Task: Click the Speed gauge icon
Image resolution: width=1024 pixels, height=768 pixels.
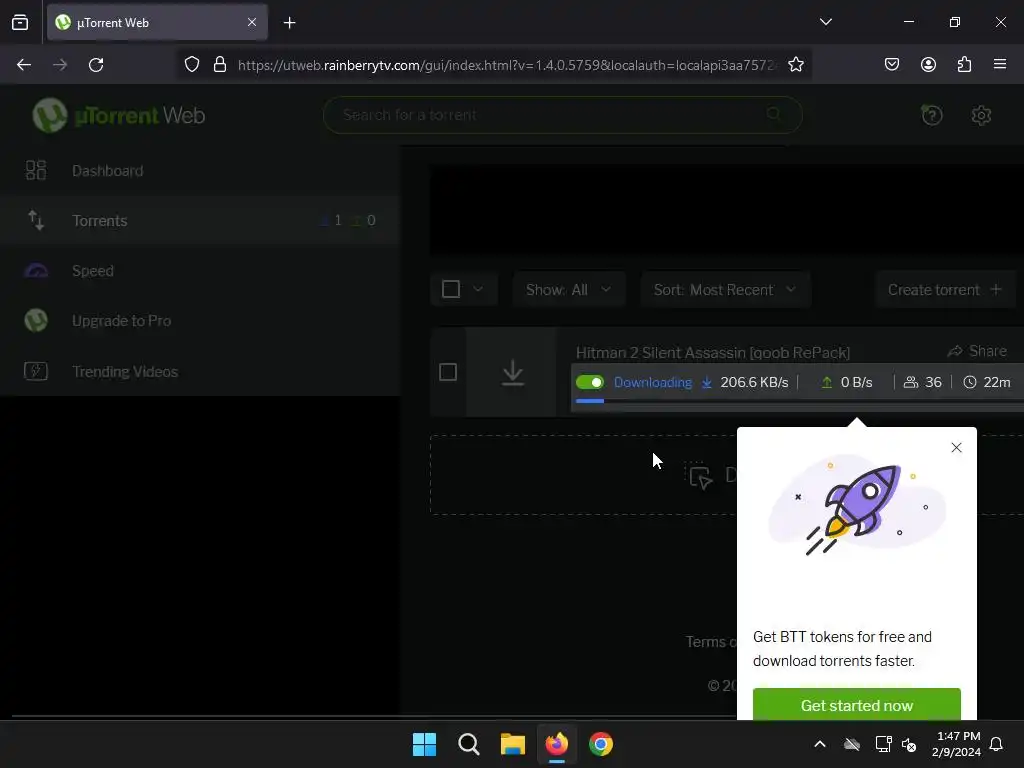Action: [x=36, y=270]
